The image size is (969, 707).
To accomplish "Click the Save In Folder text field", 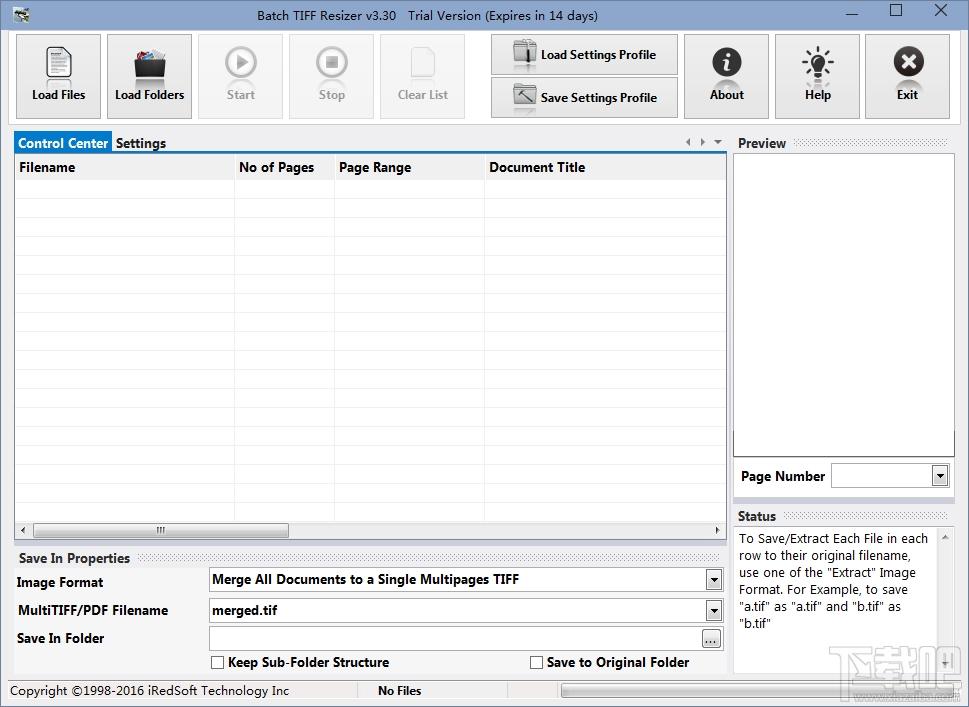I will pyautogui.click(x=455, y=638).
